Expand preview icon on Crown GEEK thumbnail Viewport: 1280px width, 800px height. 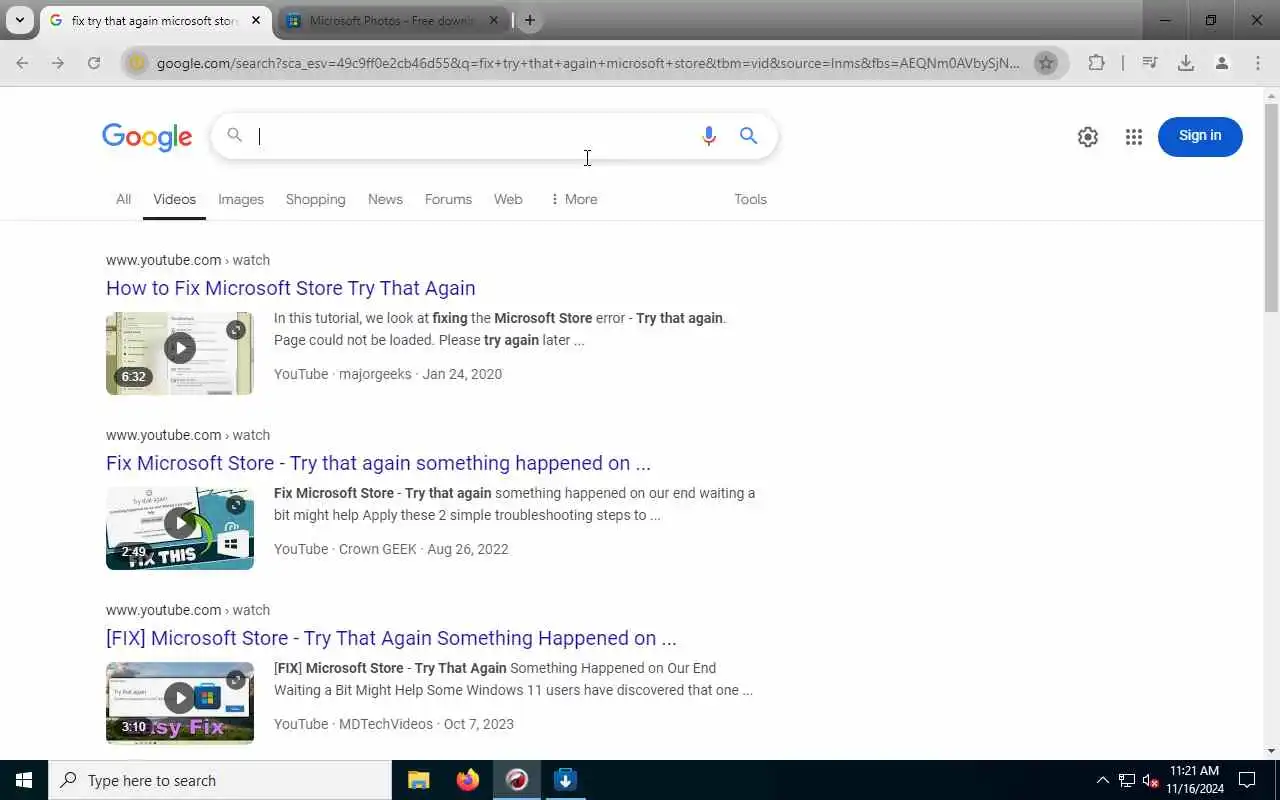click(x=236, y=505)
